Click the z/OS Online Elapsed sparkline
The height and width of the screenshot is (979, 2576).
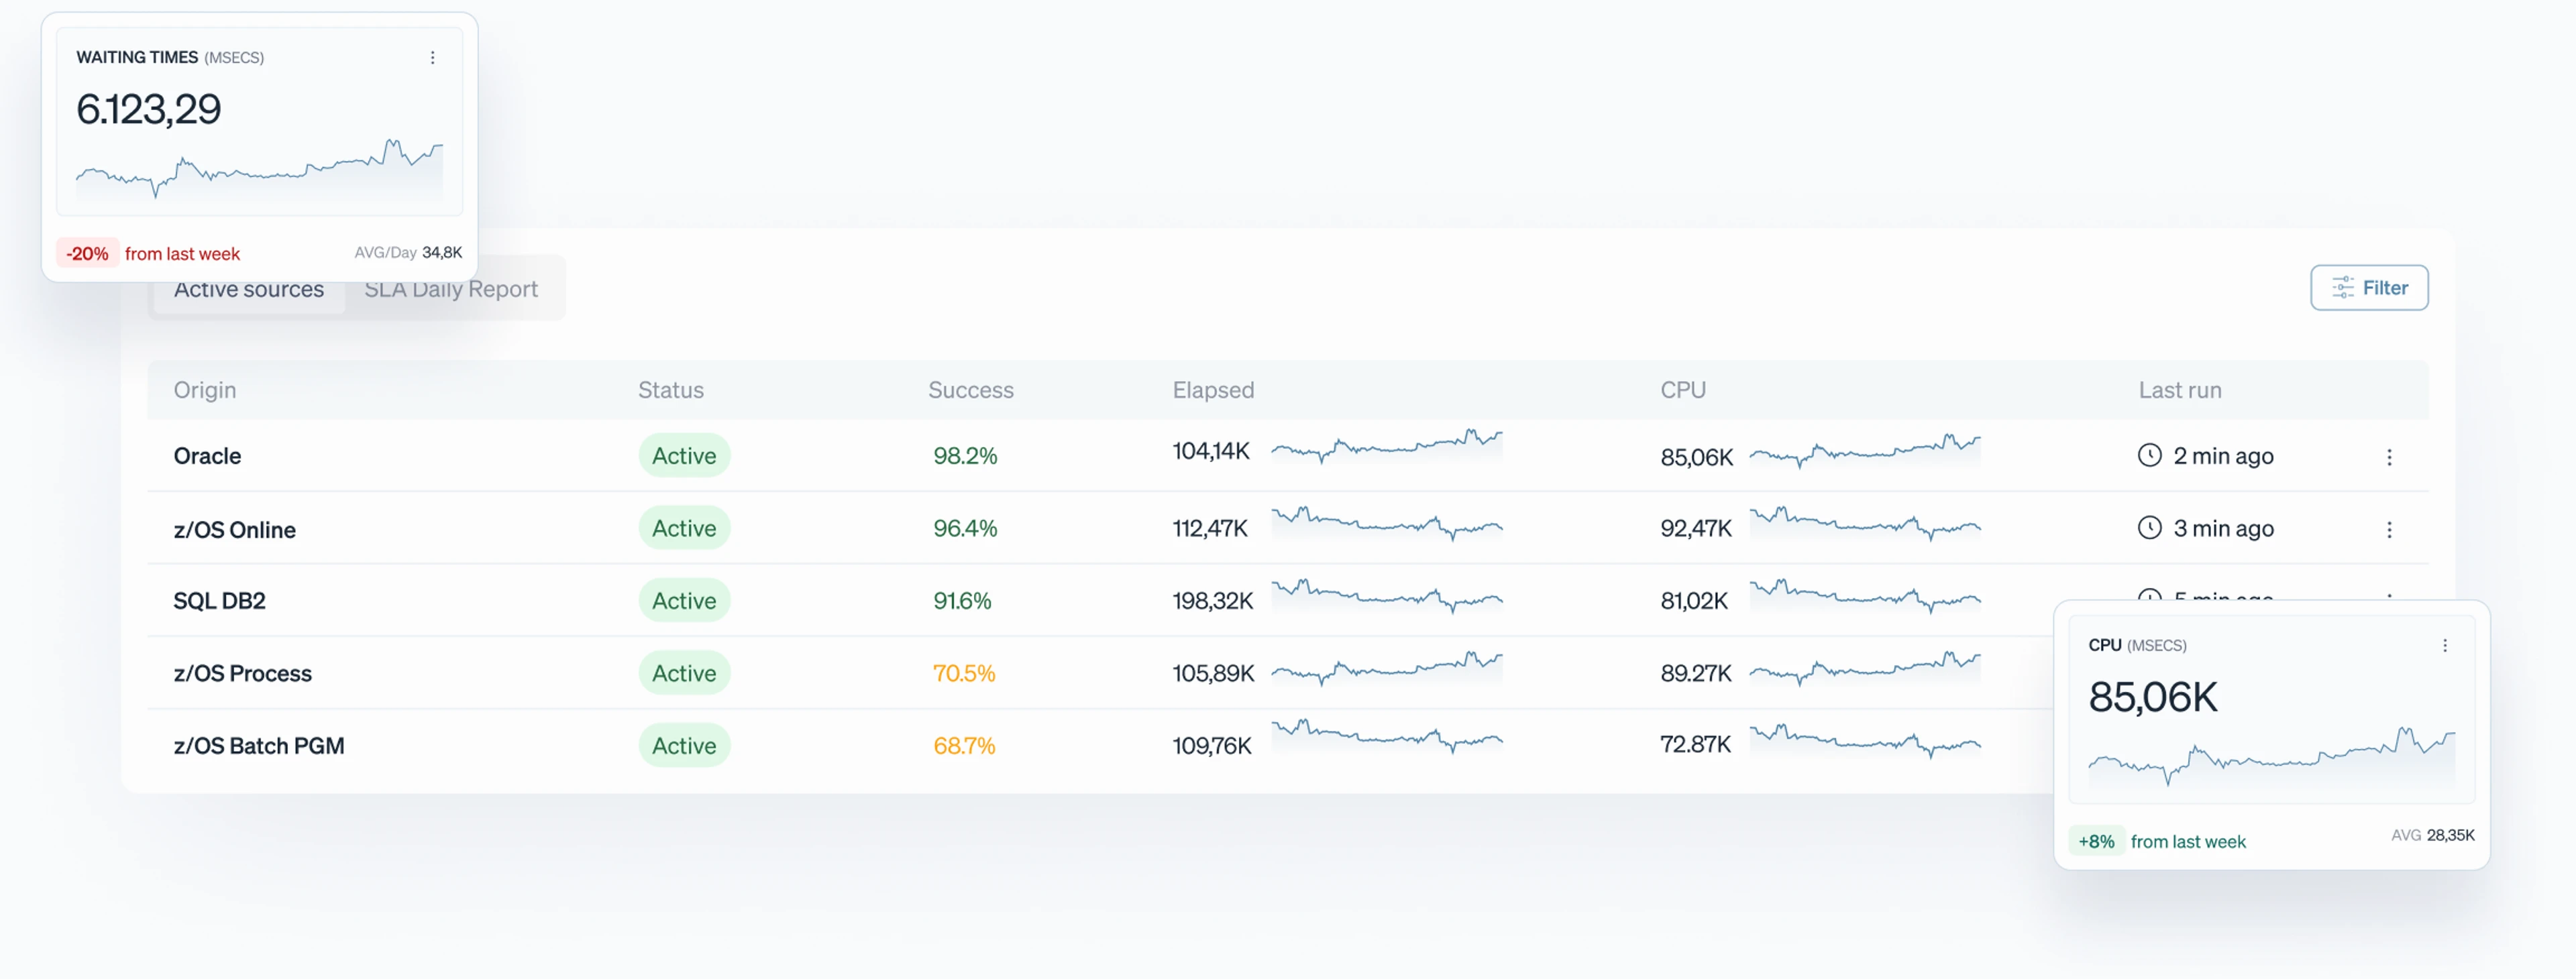click(1386, 523)
